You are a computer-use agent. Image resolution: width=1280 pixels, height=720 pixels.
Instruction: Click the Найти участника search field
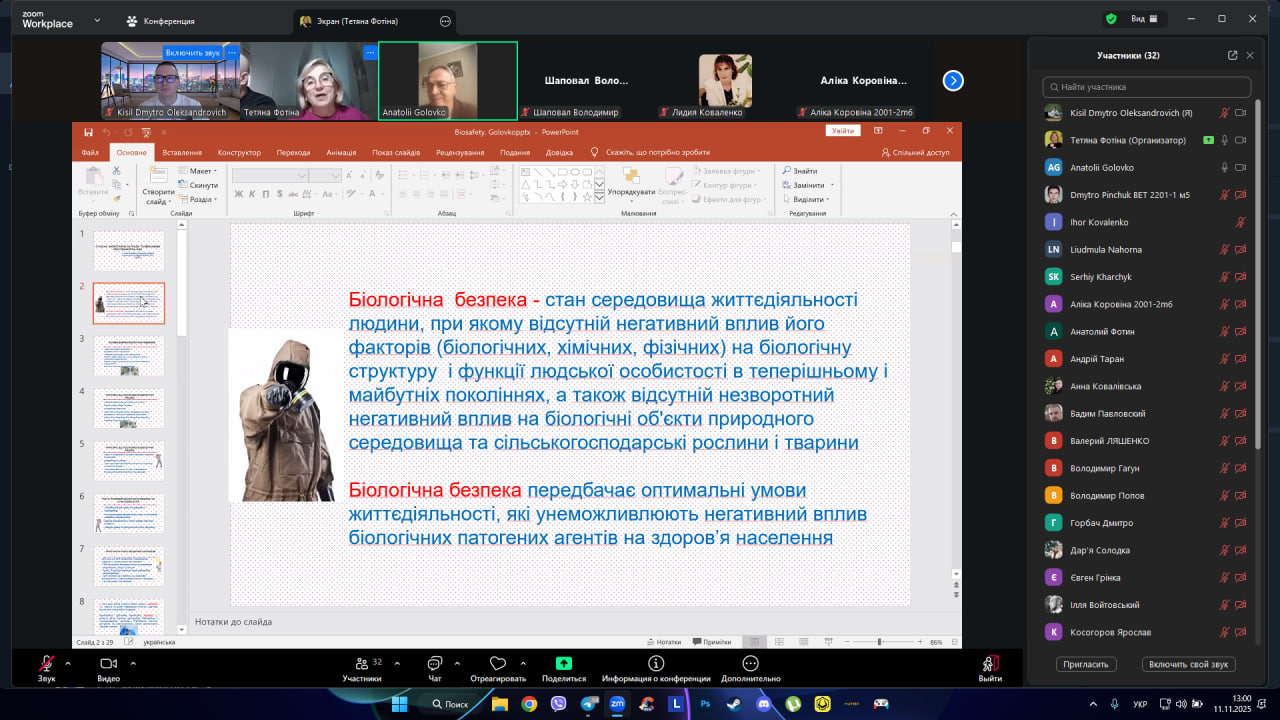[x=1146, y=87]
